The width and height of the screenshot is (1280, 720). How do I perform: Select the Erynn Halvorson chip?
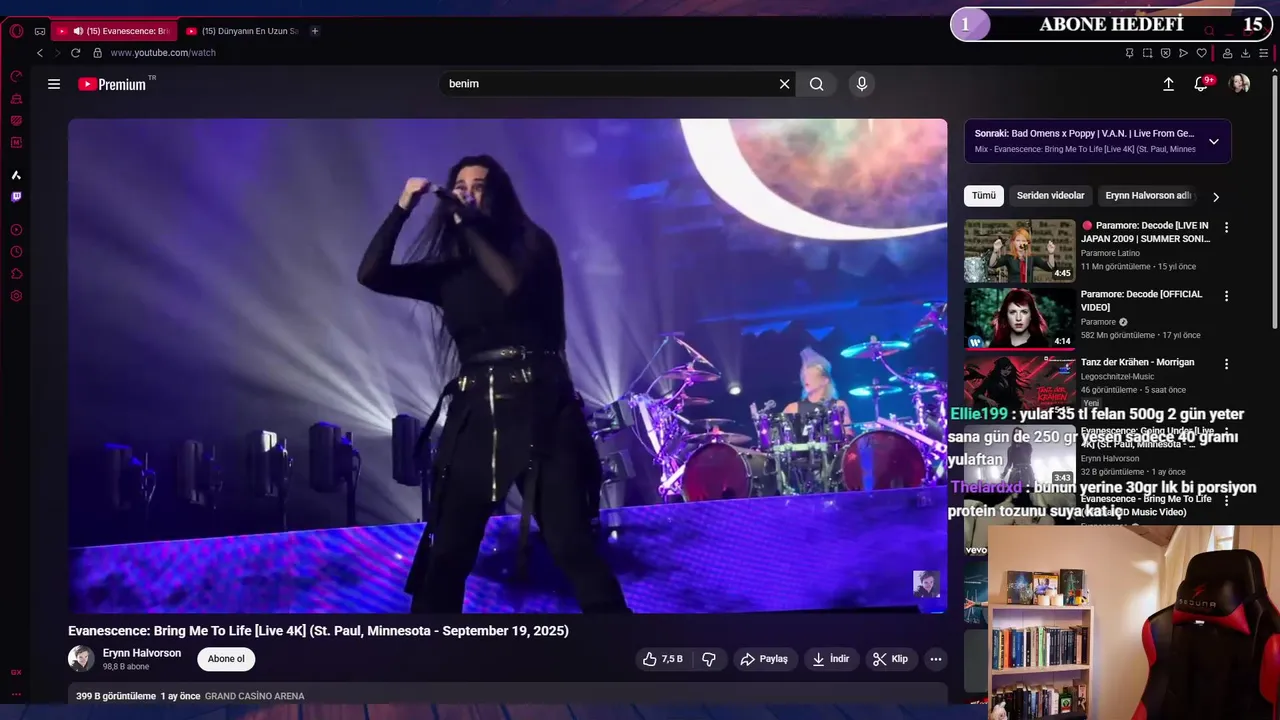(x=1148, y=196)
